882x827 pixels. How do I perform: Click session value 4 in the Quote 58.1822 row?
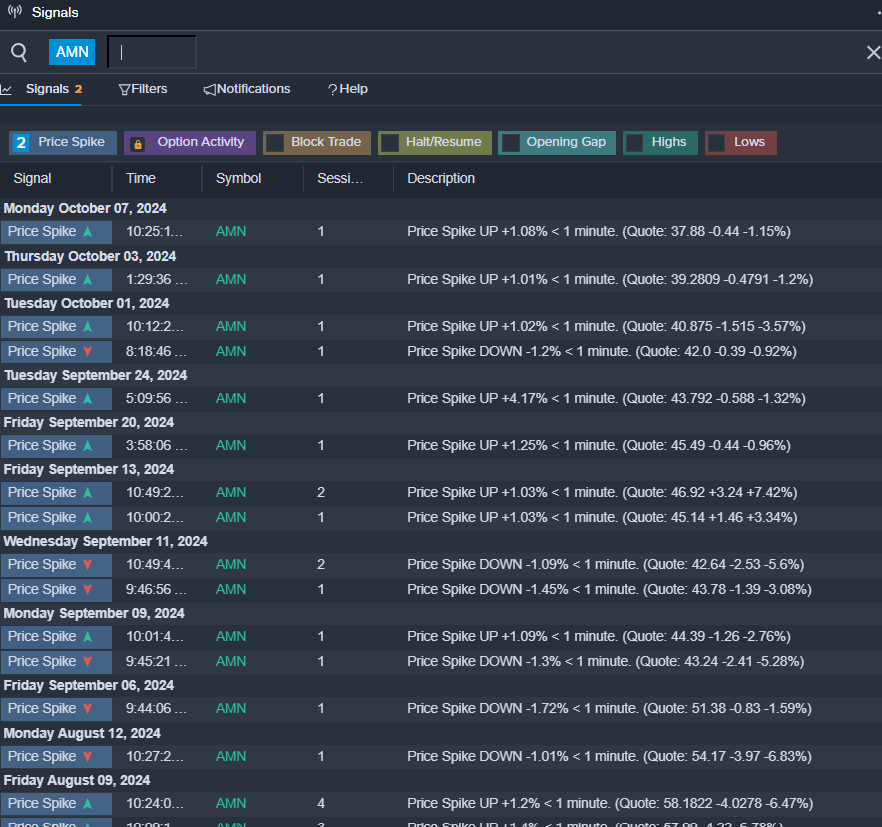[321, 804]
